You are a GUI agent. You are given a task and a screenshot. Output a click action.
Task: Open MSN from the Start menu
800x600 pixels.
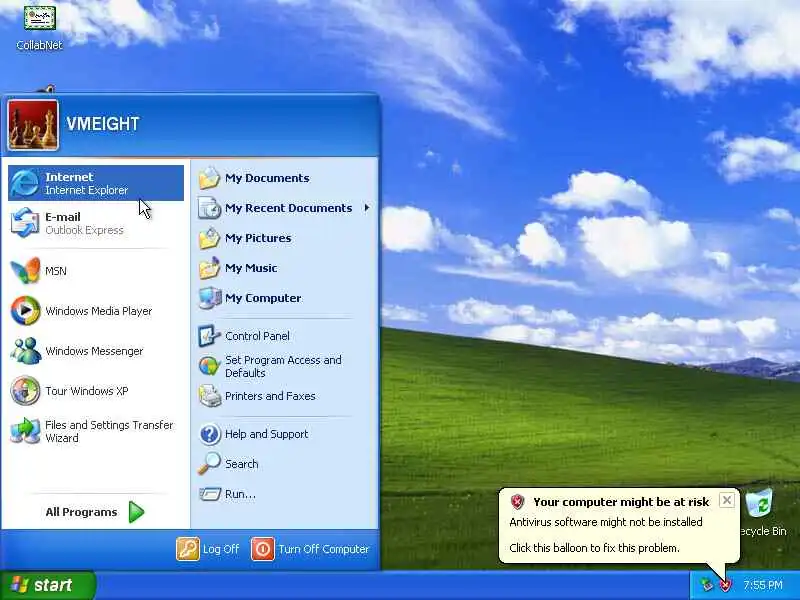(x=96, y=271)
